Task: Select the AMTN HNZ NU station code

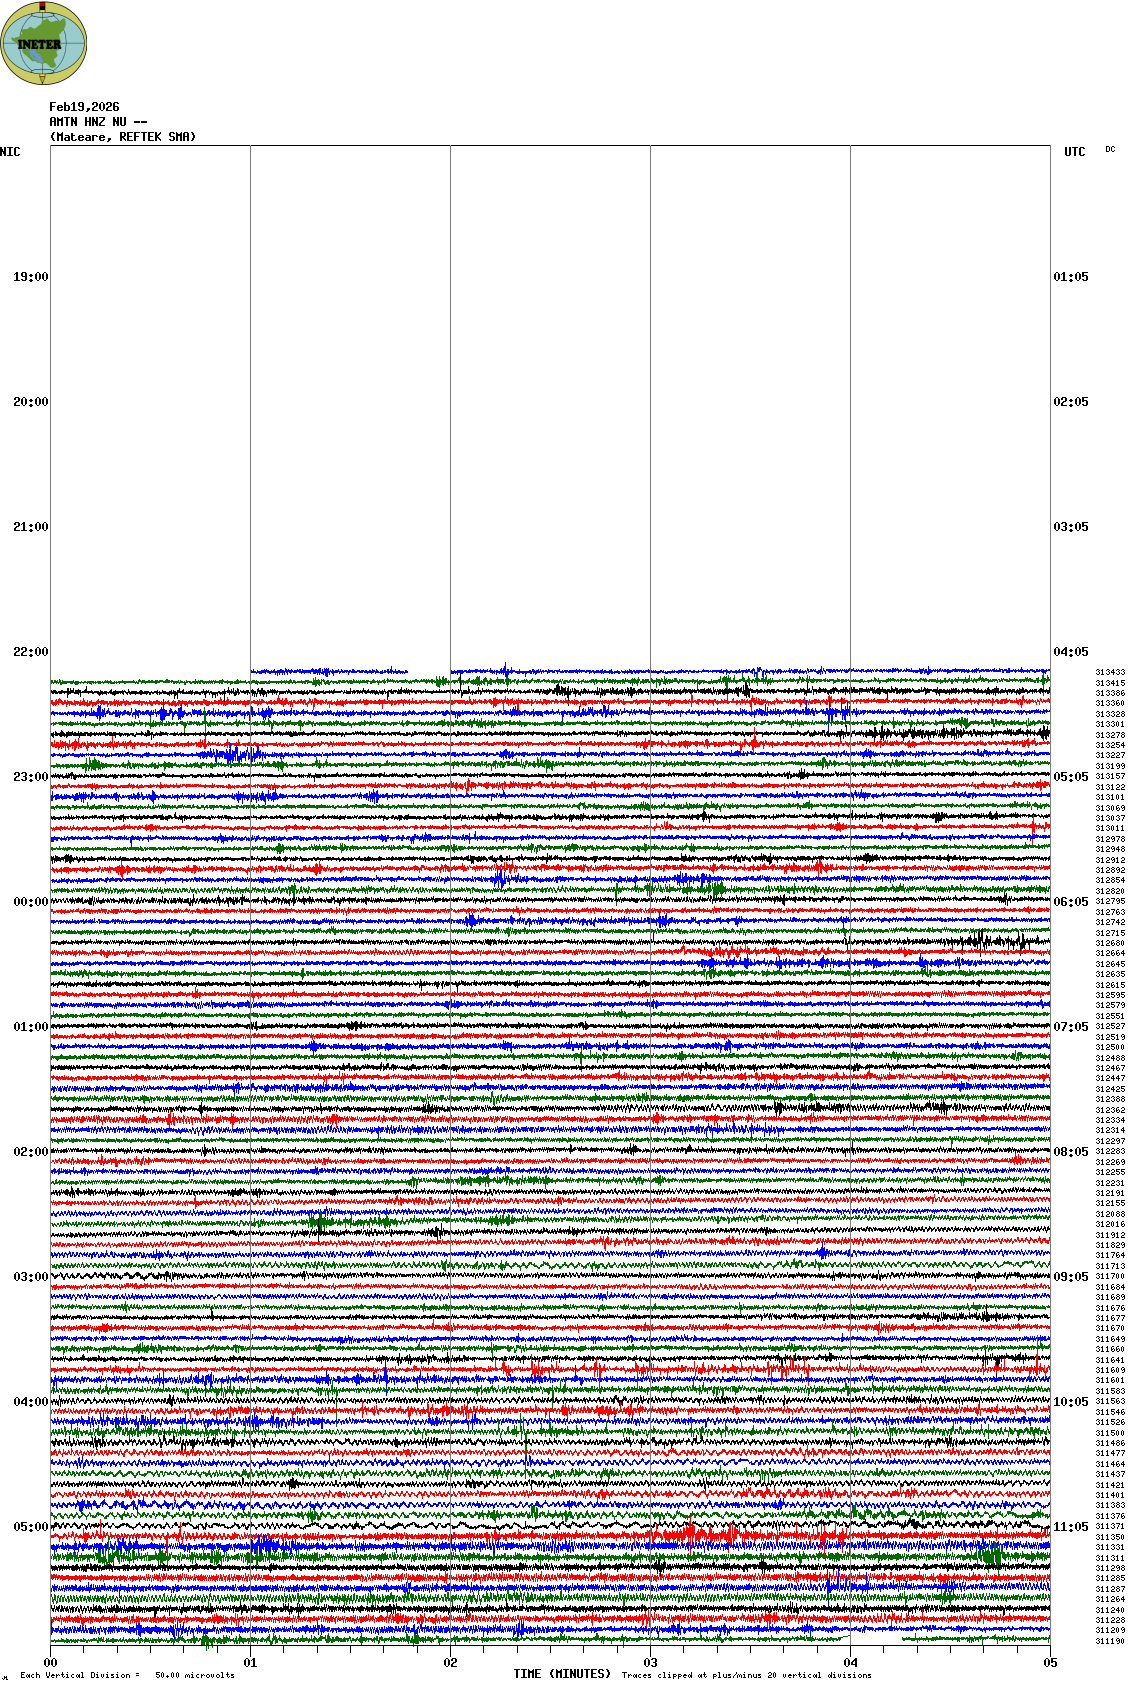Action: click(x=98, y=122)
